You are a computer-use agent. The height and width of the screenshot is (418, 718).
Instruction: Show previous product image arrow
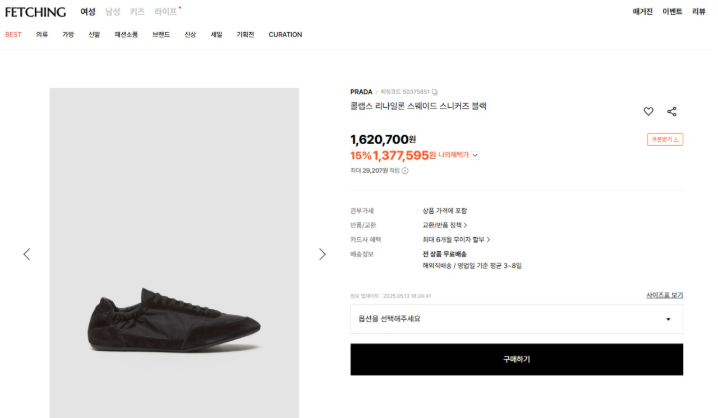click(x=27, y=254)
